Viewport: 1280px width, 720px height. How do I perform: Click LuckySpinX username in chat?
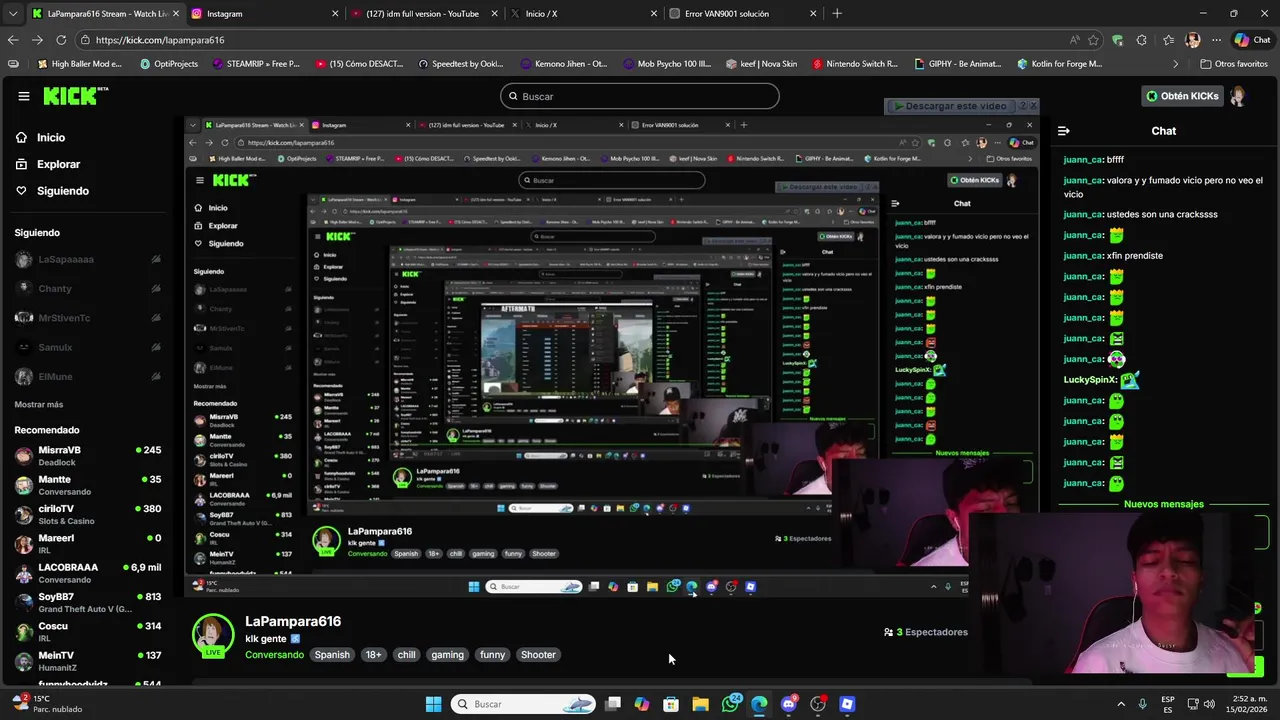1090,380
